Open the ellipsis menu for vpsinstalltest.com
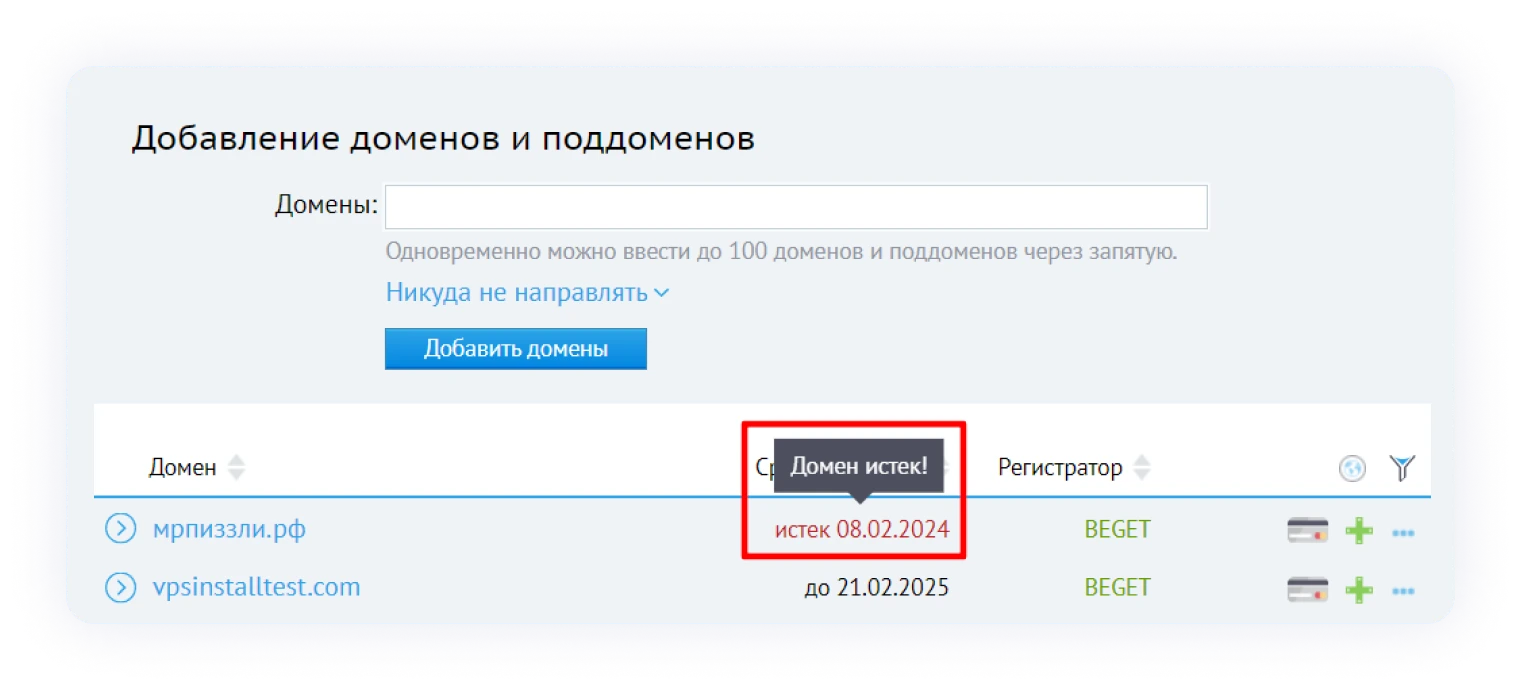The width and height of the screenshot is (1521, 690). [x=1403, y=591]
